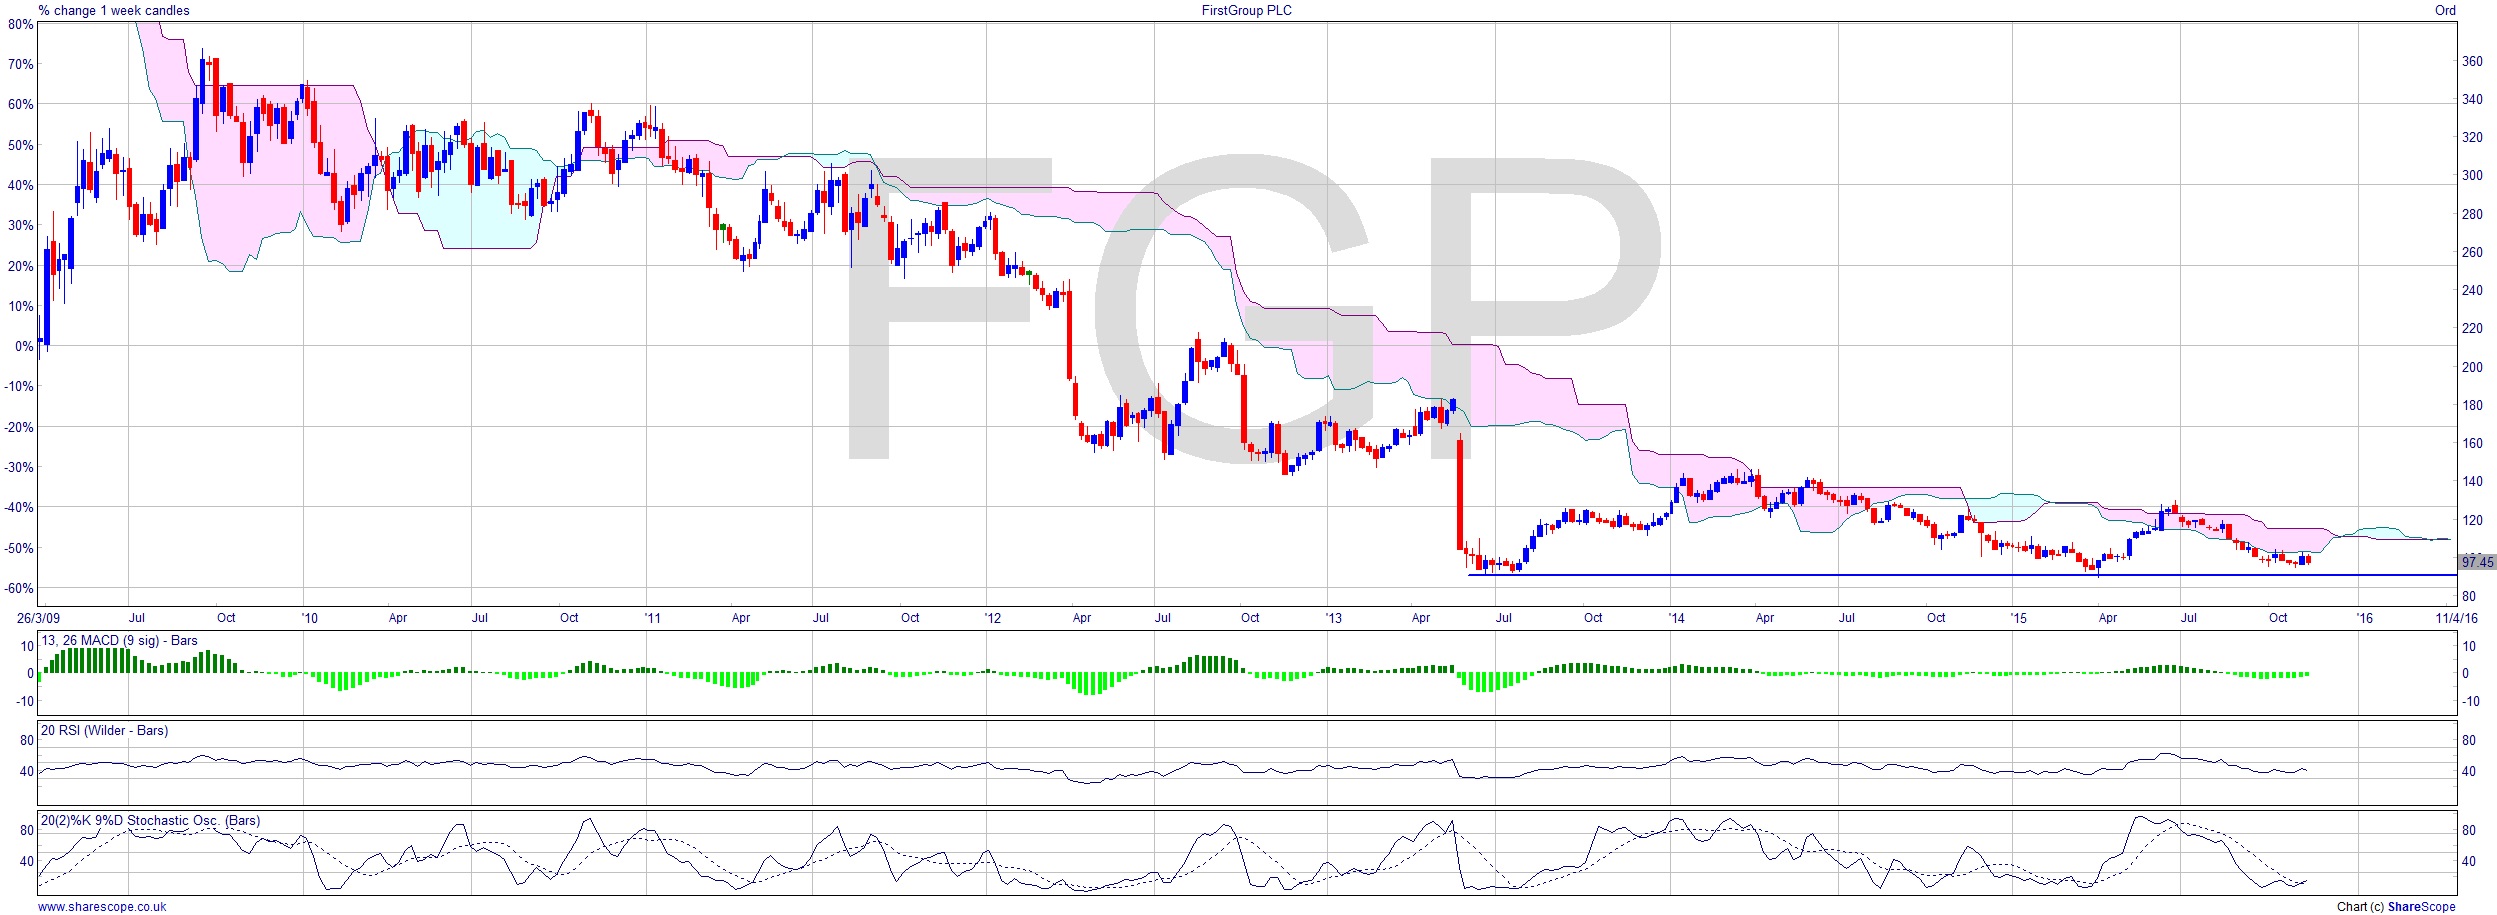This screenshot has height=915, width=2497.
Task: Select the 20 RSI (Wilder - Bars) label
Action: point(104,730)
